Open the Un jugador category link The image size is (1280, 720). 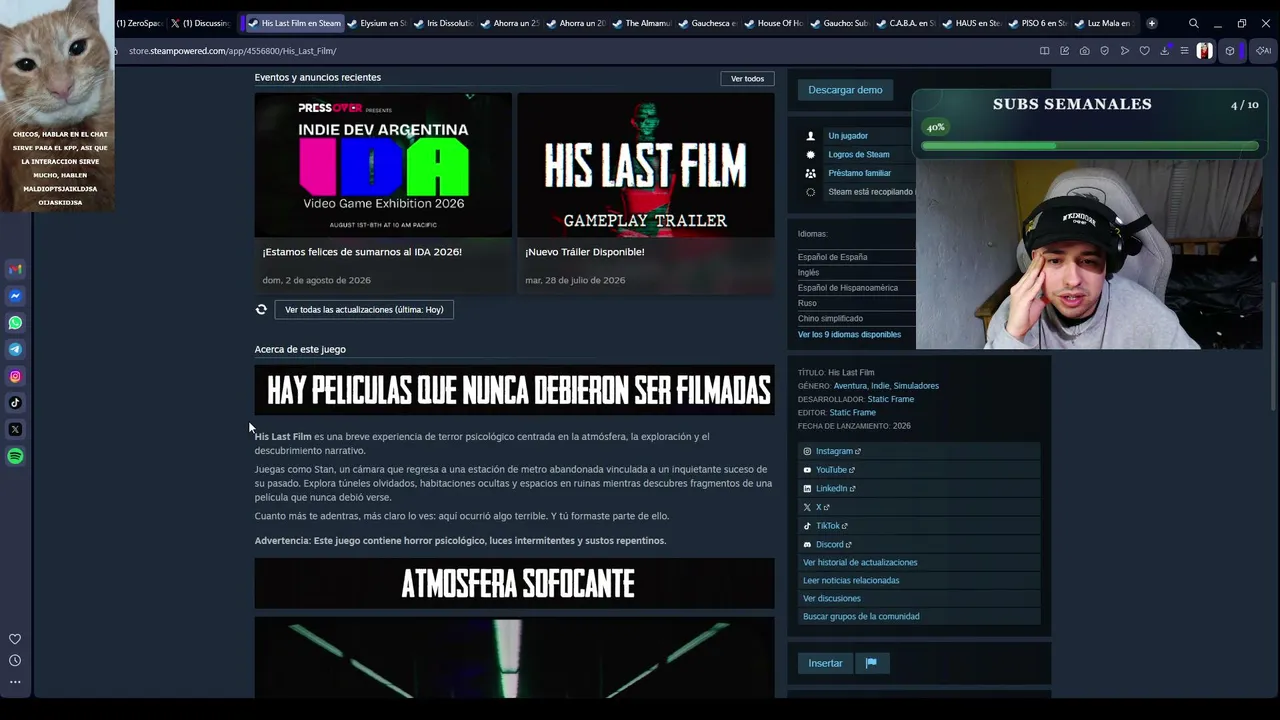click(x=848, y=136)
